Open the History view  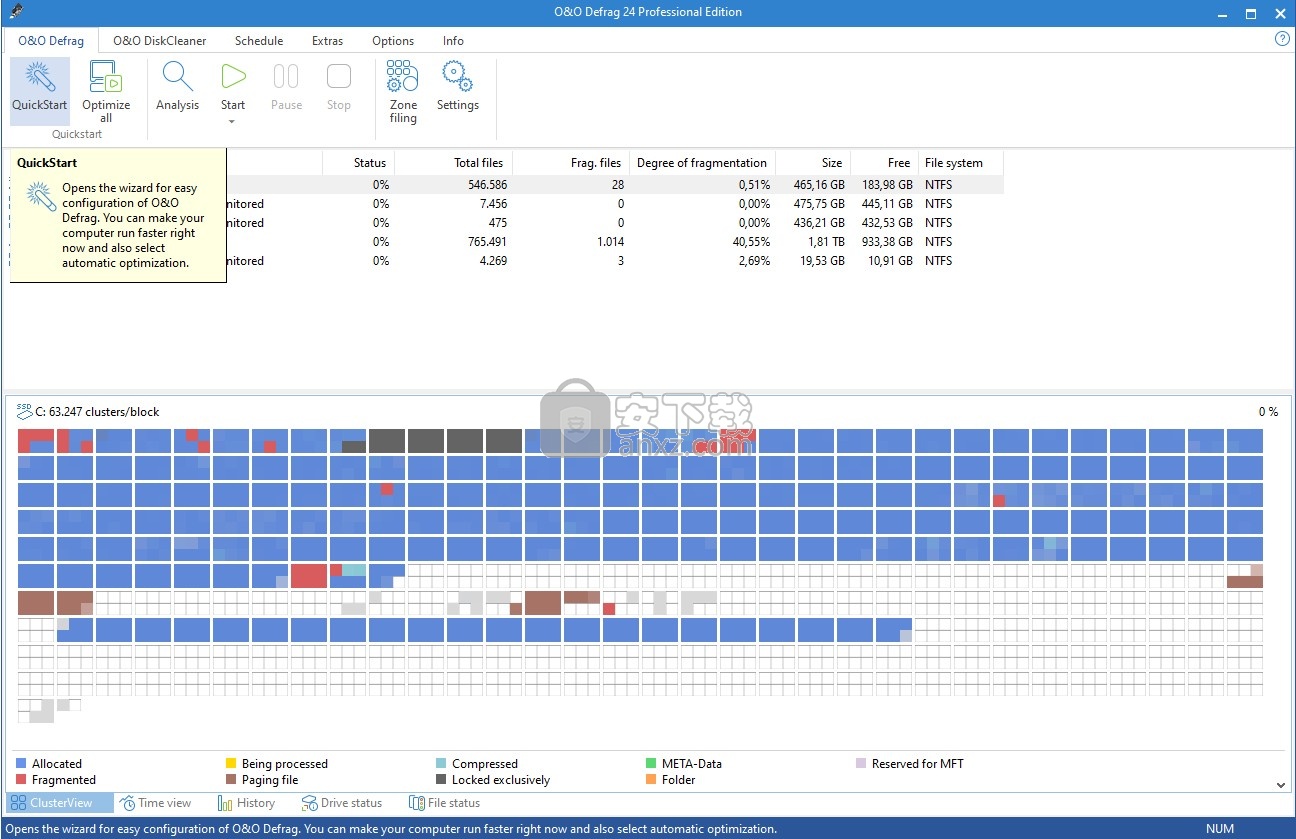(x=246, y=803)
